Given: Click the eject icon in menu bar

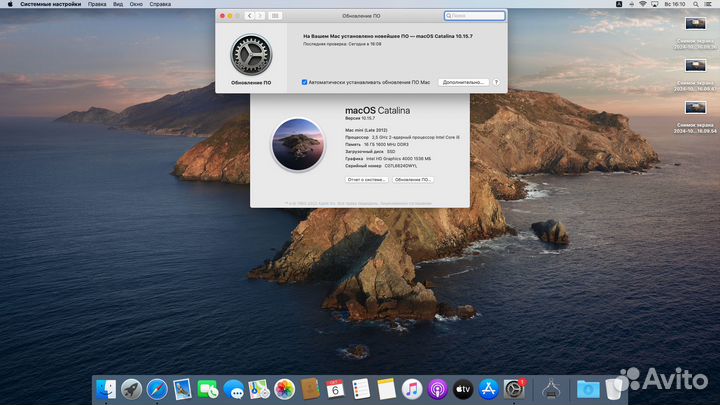Looking at the screenshot, I should (631, 4).
